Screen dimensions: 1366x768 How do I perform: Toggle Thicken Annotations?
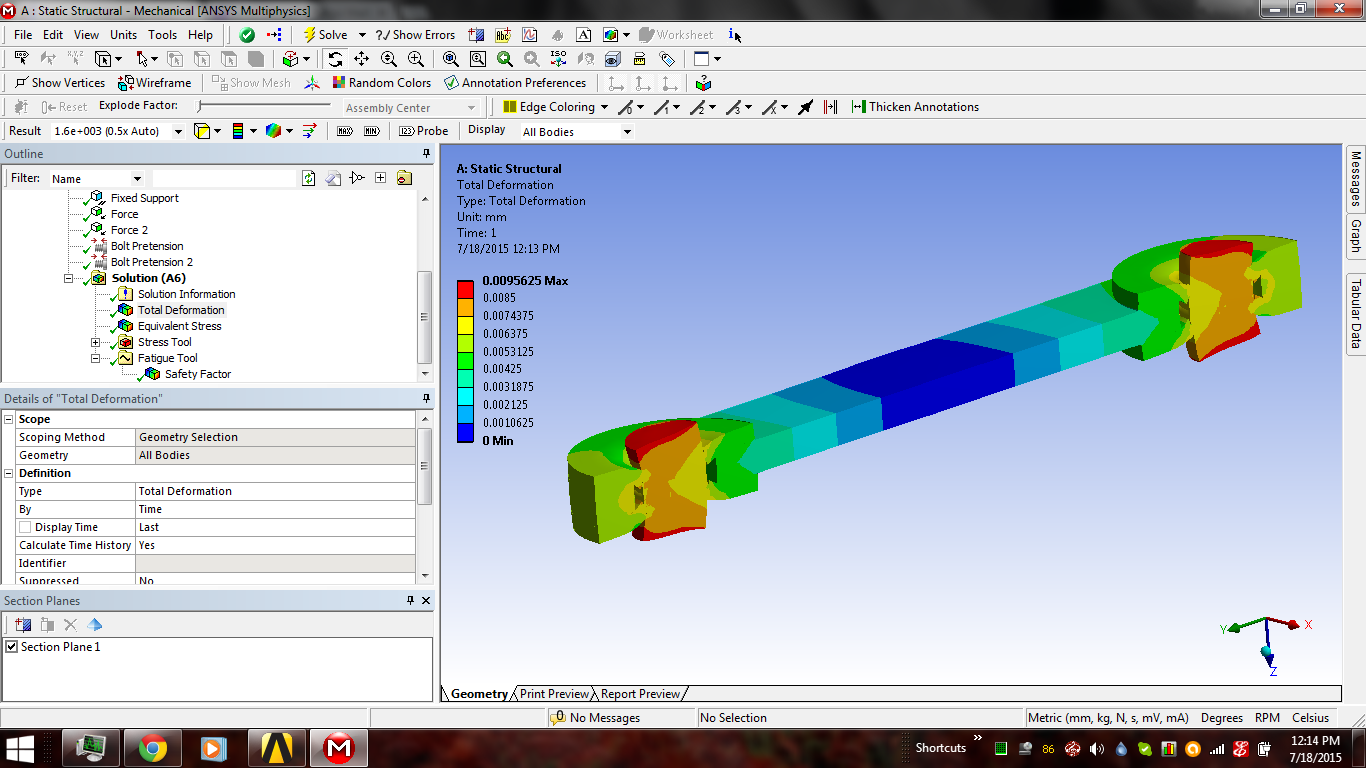pyautogui.click(x=915, y=107)
